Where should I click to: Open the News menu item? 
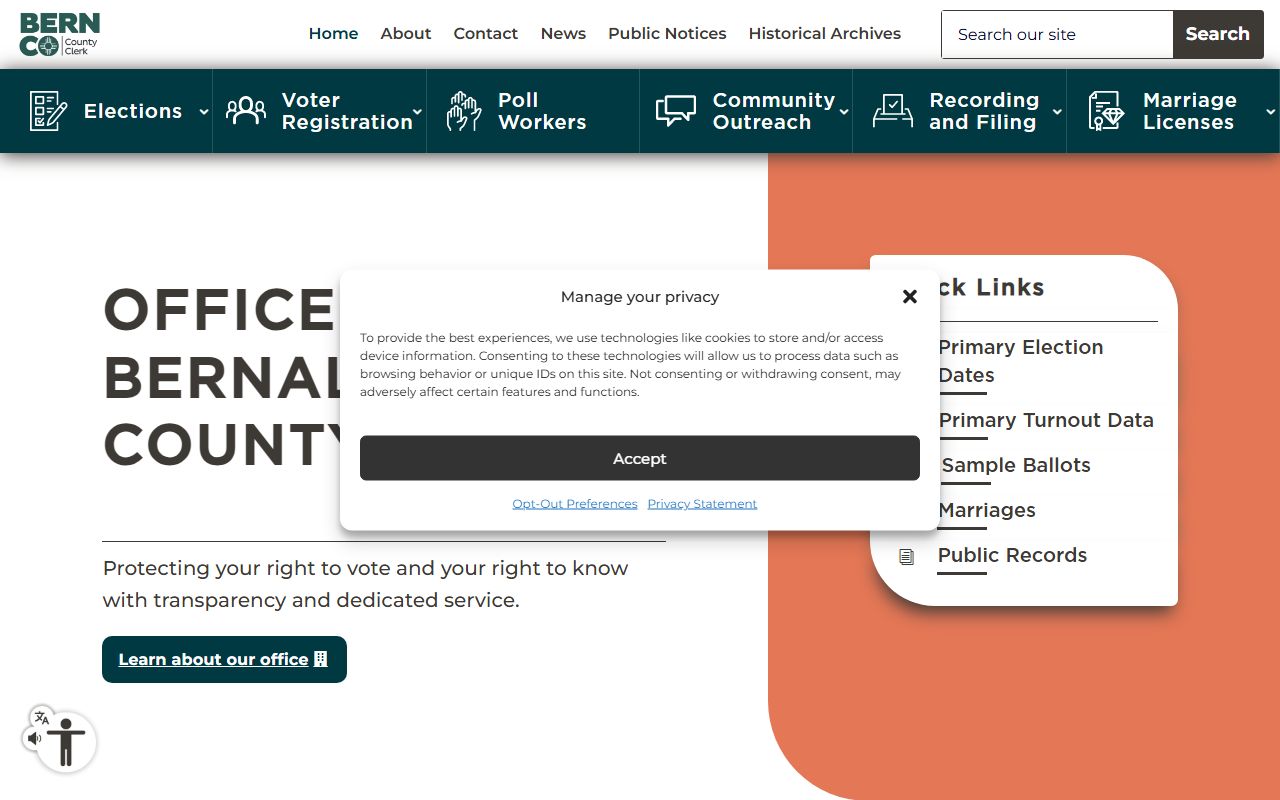coord(563,34)
